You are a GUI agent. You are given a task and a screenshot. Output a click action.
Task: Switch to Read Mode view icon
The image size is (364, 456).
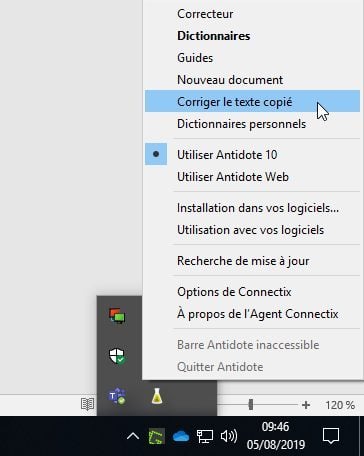click(87, 404)
